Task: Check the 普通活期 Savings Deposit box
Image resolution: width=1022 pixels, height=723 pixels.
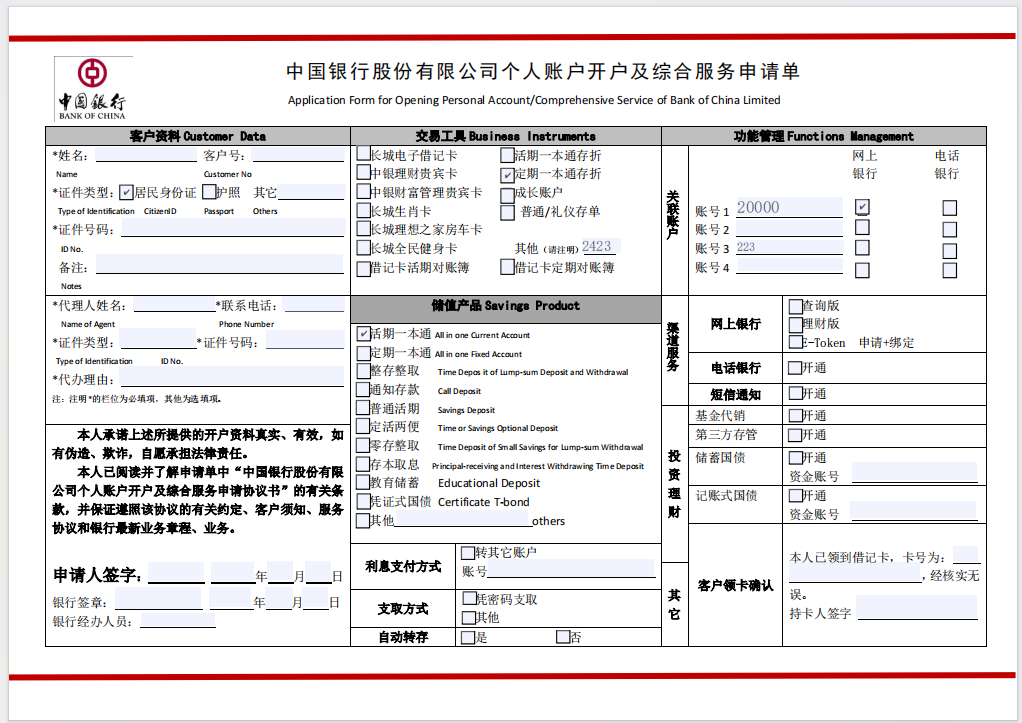Action: 364,408
